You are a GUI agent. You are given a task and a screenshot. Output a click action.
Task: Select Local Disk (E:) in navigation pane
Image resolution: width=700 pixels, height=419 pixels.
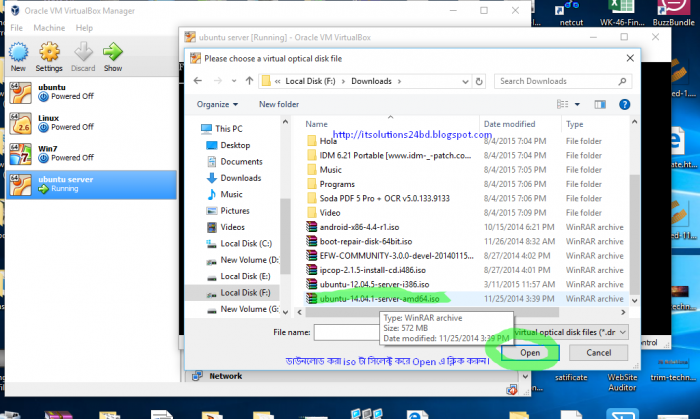click(238, 276)
